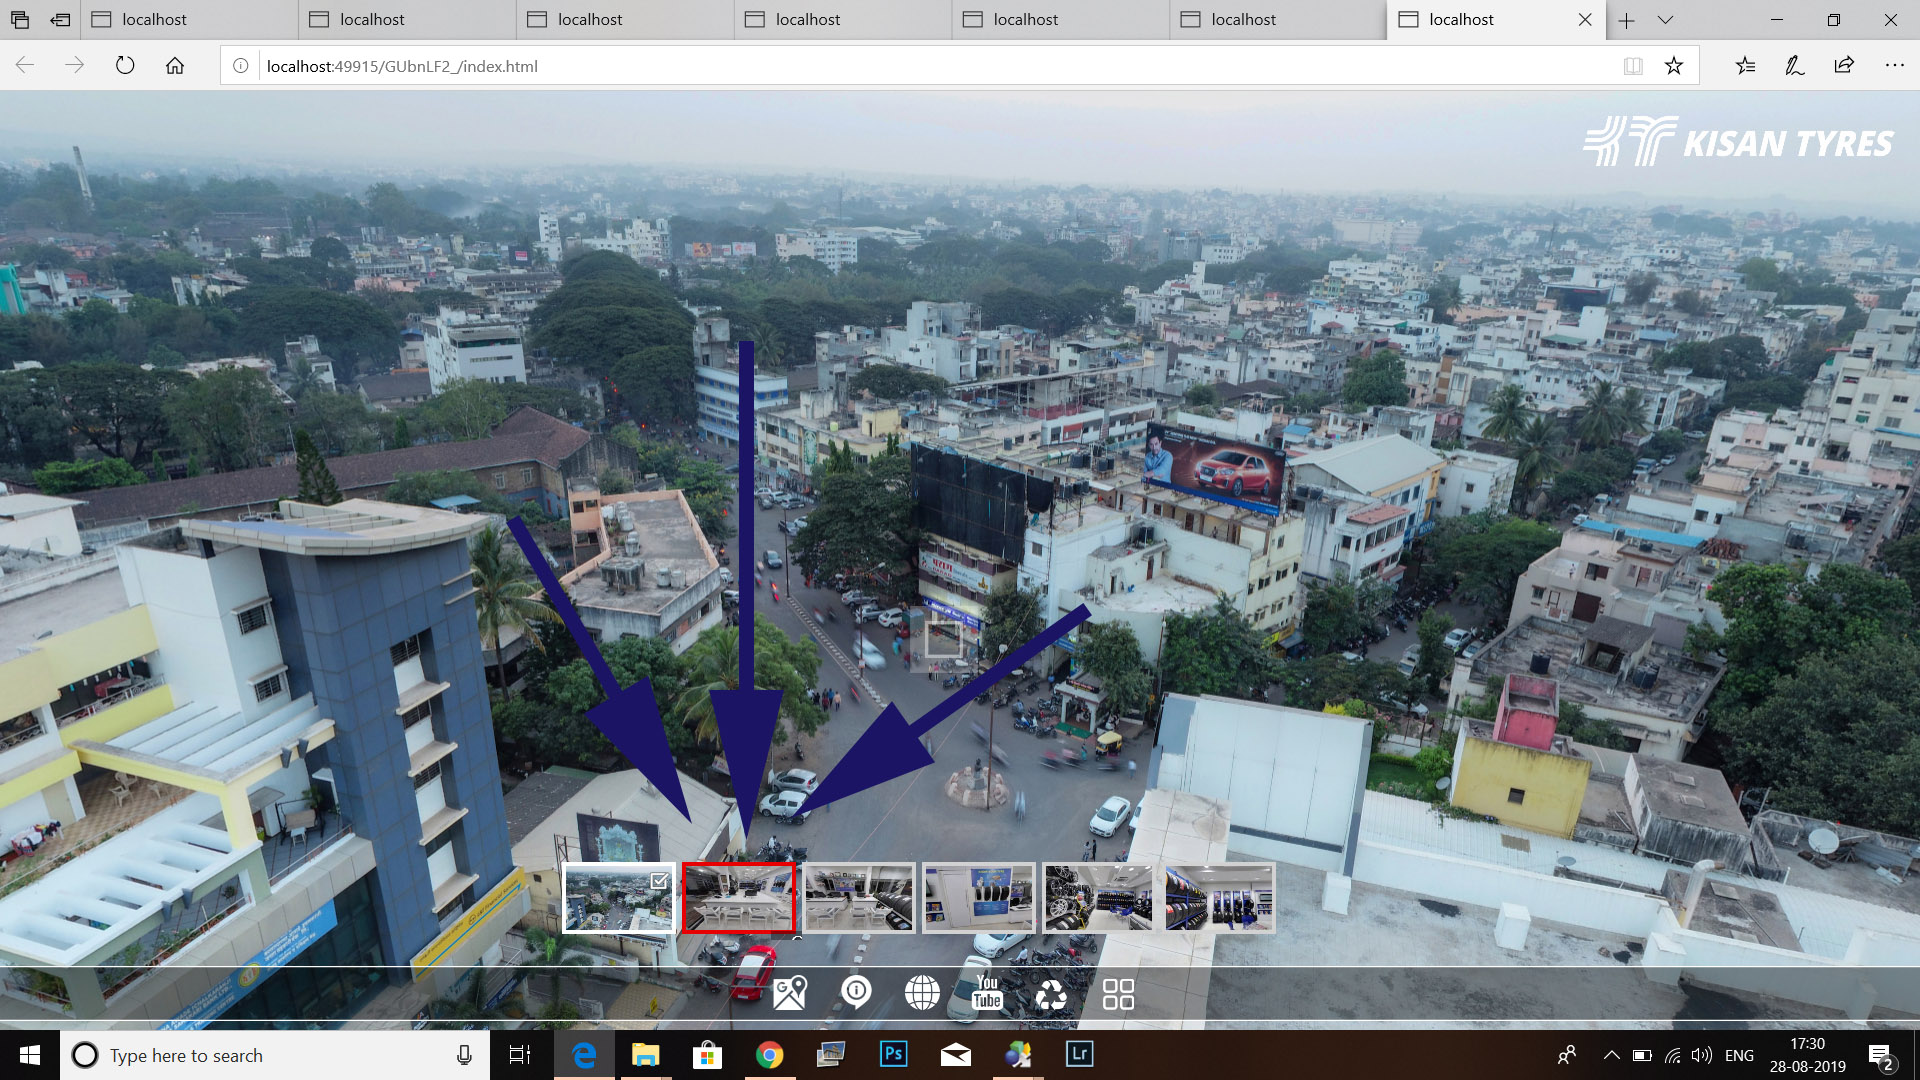Open the Google Maps location icon
This screenshot has height=1080, width=1920.
pos(789,993)
